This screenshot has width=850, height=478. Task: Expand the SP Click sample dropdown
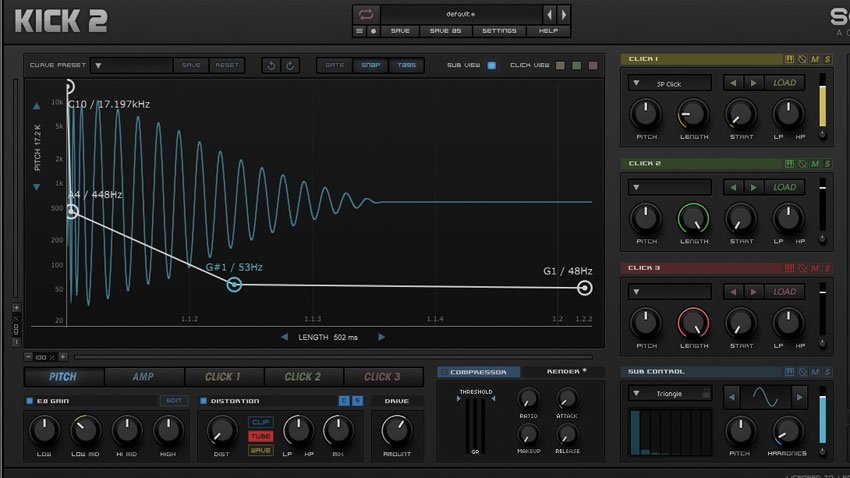point(669,83)
